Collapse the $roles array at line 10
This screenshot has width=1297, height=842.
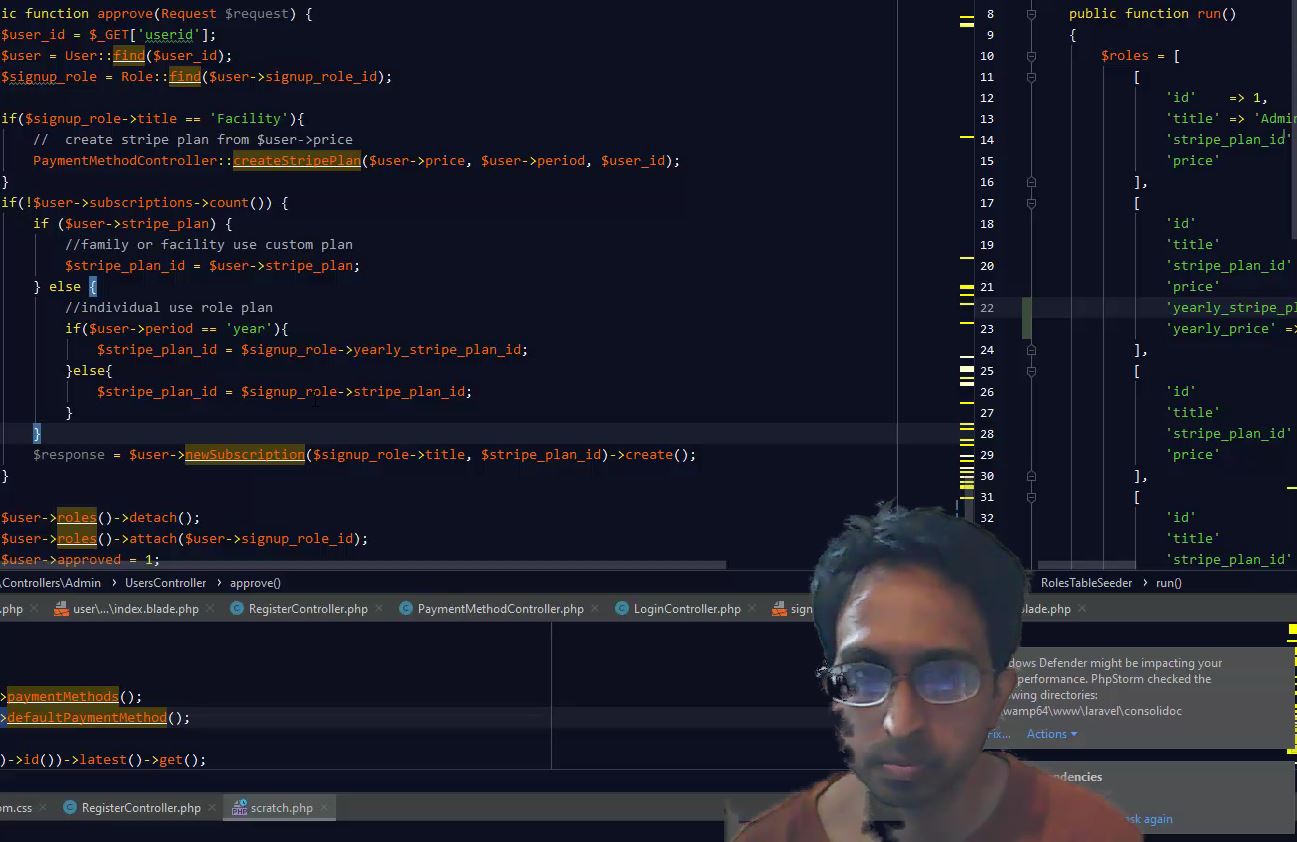click(x=1031, y=56)
